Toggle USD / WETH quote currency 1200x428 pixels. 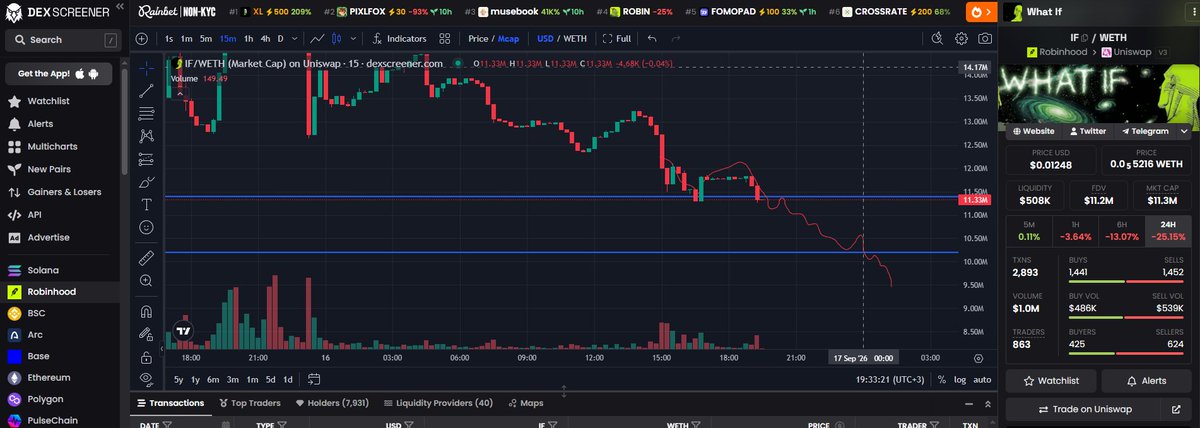(560, 39)
